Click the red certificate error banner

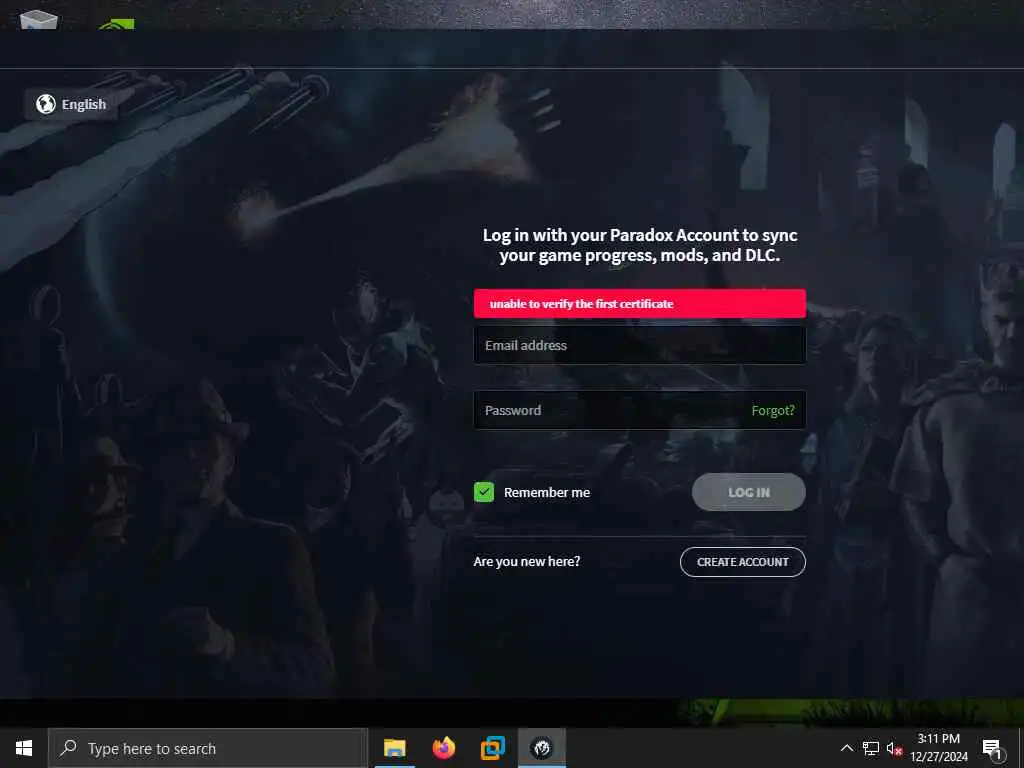pyautogui.click(x=639, y=304)
